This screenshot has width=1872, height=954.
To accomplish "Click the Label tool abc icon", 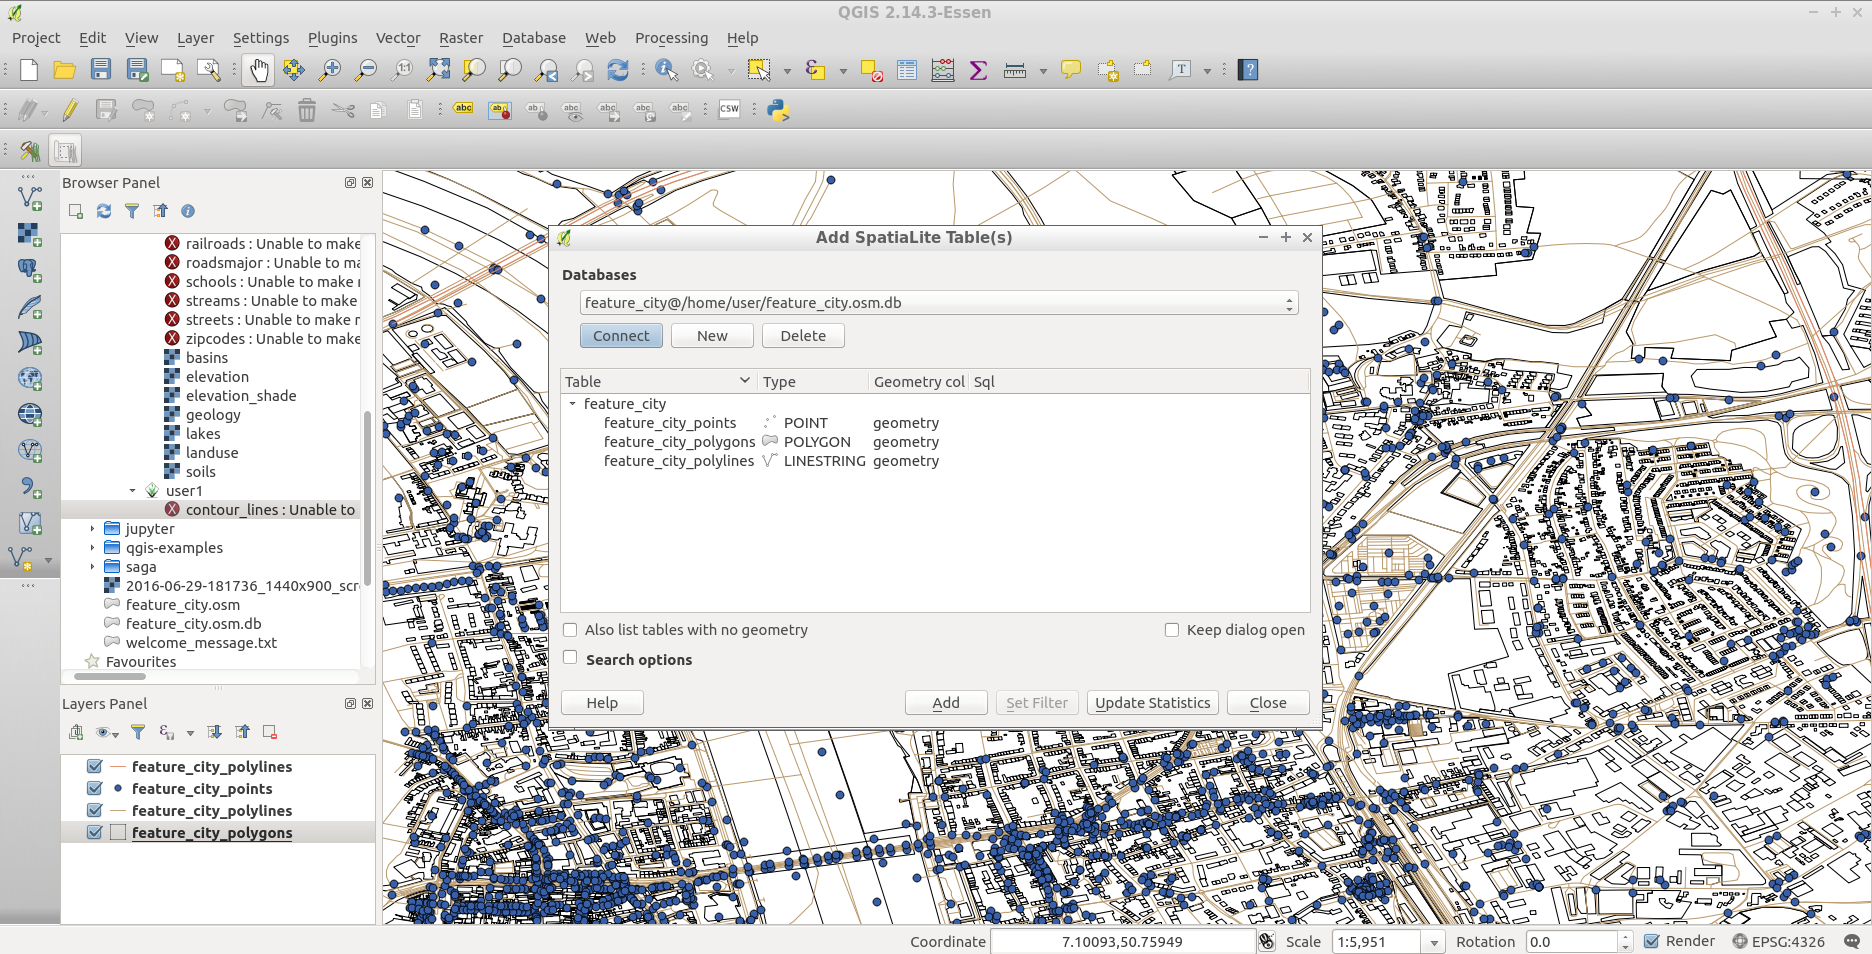I will 464,109.
